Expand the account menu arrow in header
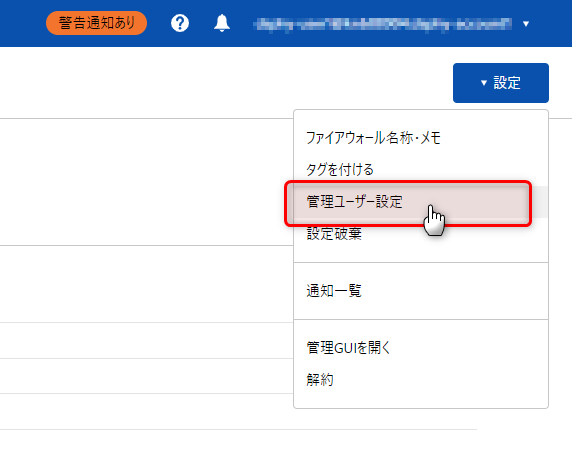 526,24
